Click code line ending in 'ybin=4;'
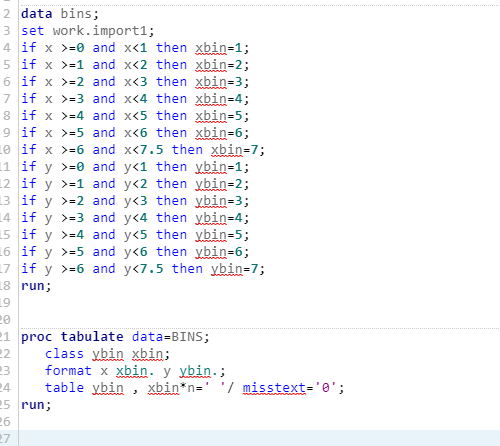Screen dimensions: 500x446 pos(135,218)
